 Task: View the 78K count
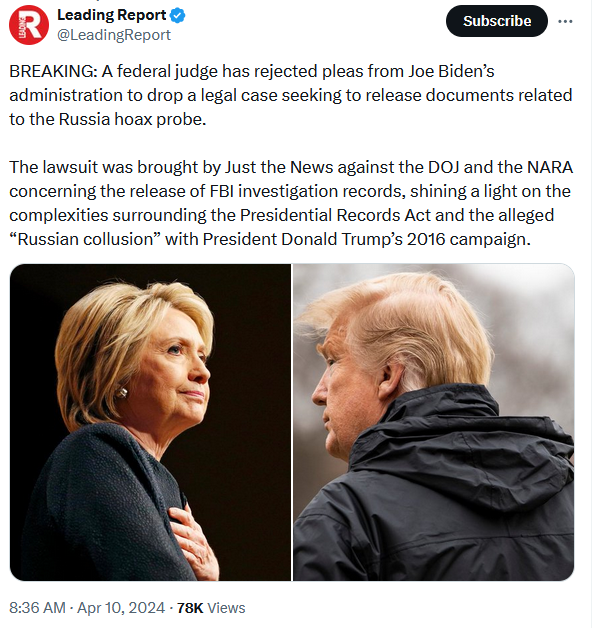pyautogui.click(x=190, y=608)
